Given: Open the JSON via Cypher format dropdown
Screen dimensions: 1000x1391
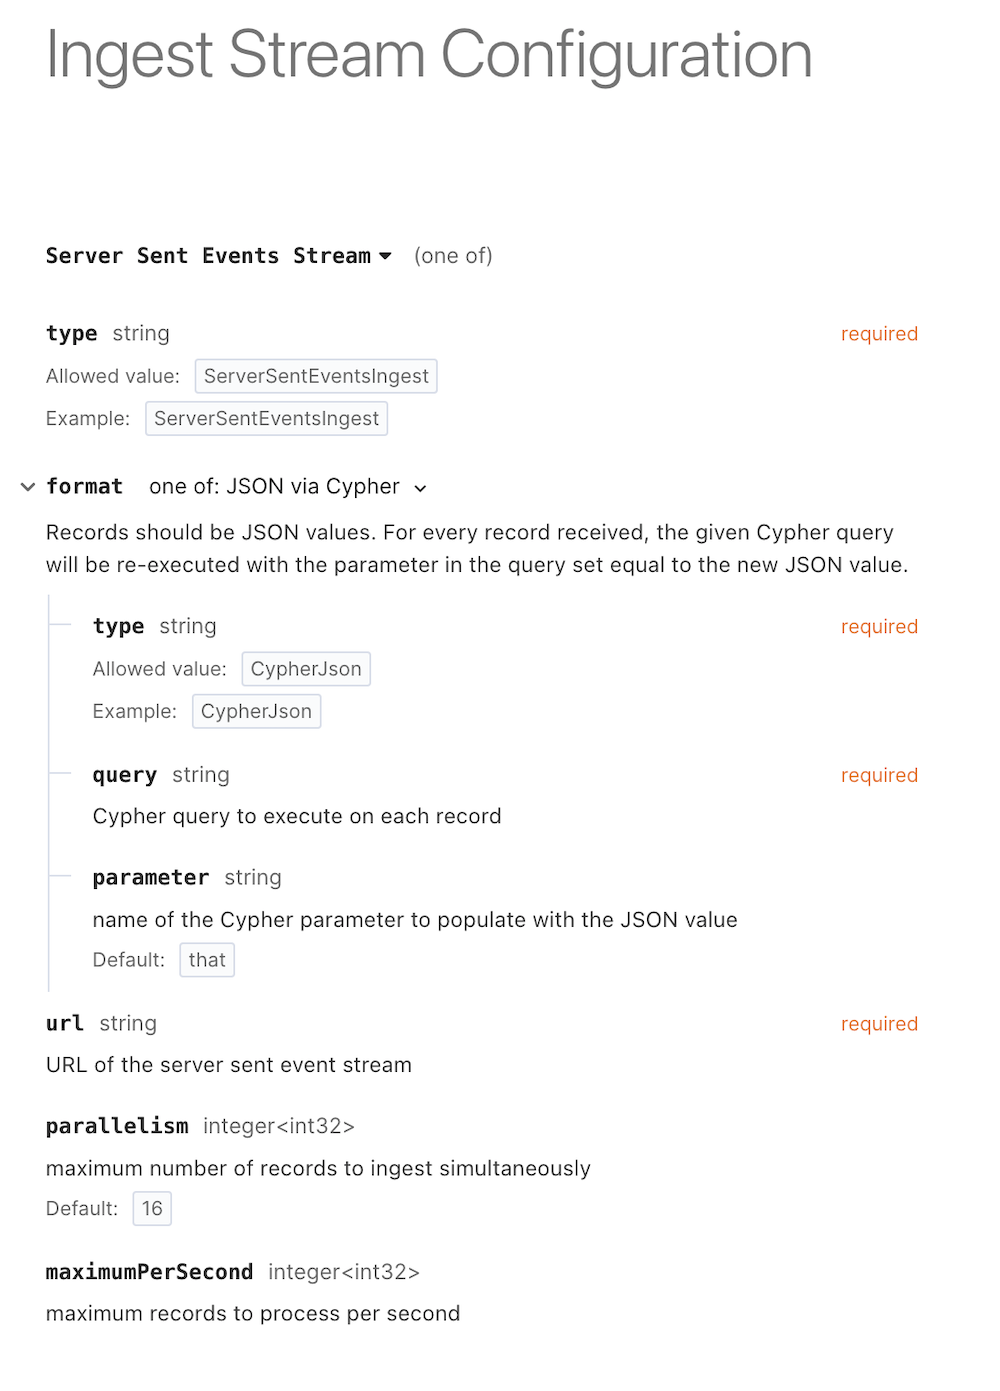Looking at the screenshot, I should coord(420,487).
